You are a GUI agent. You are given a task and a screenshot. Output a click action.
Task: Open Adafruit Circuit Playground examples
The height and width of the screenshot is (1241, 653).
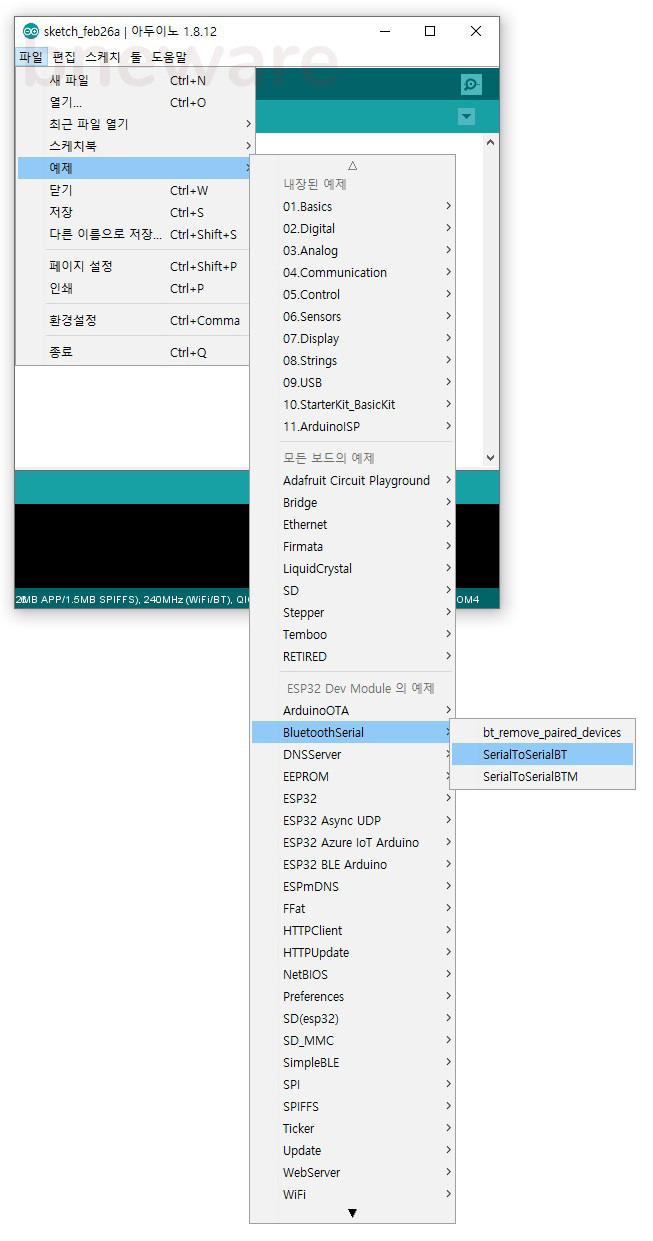point(352,480)
